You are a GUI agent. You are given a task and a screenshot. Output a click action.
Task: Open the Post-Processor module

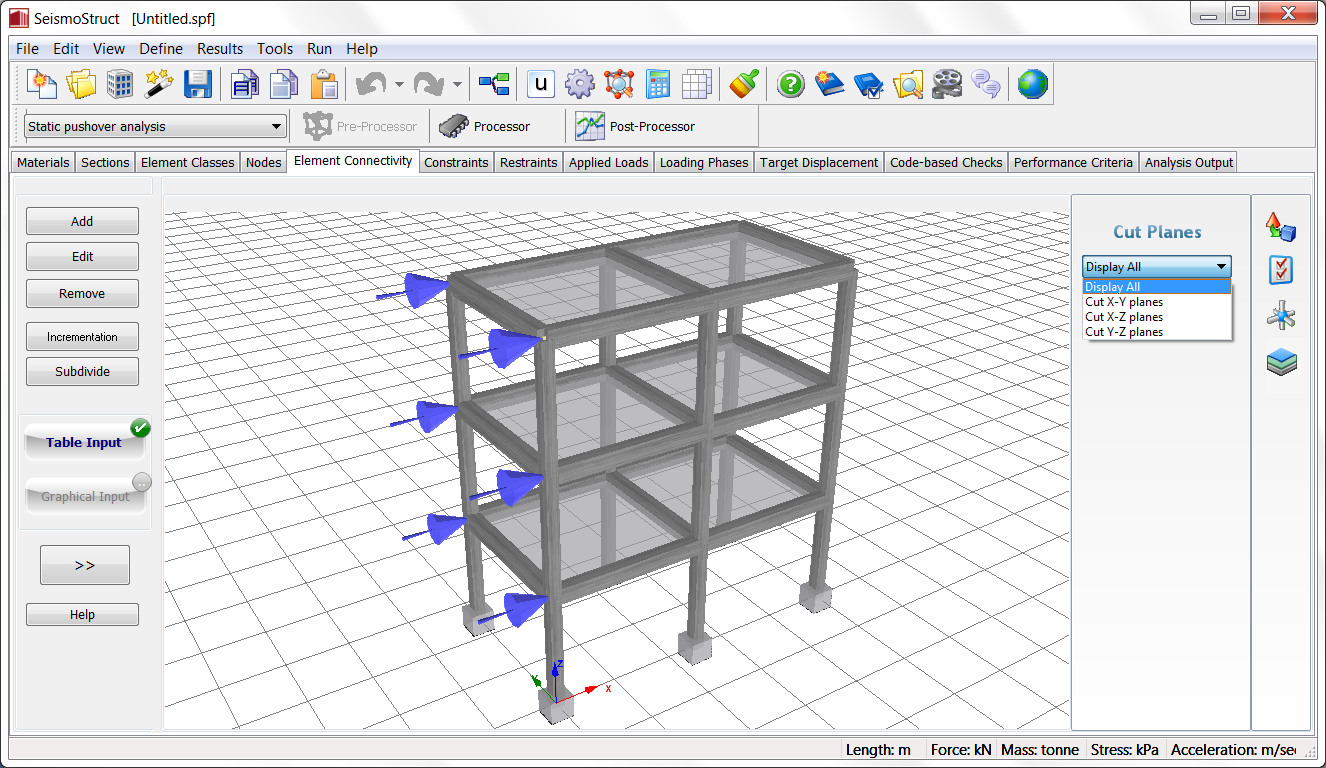click(636, 127)
